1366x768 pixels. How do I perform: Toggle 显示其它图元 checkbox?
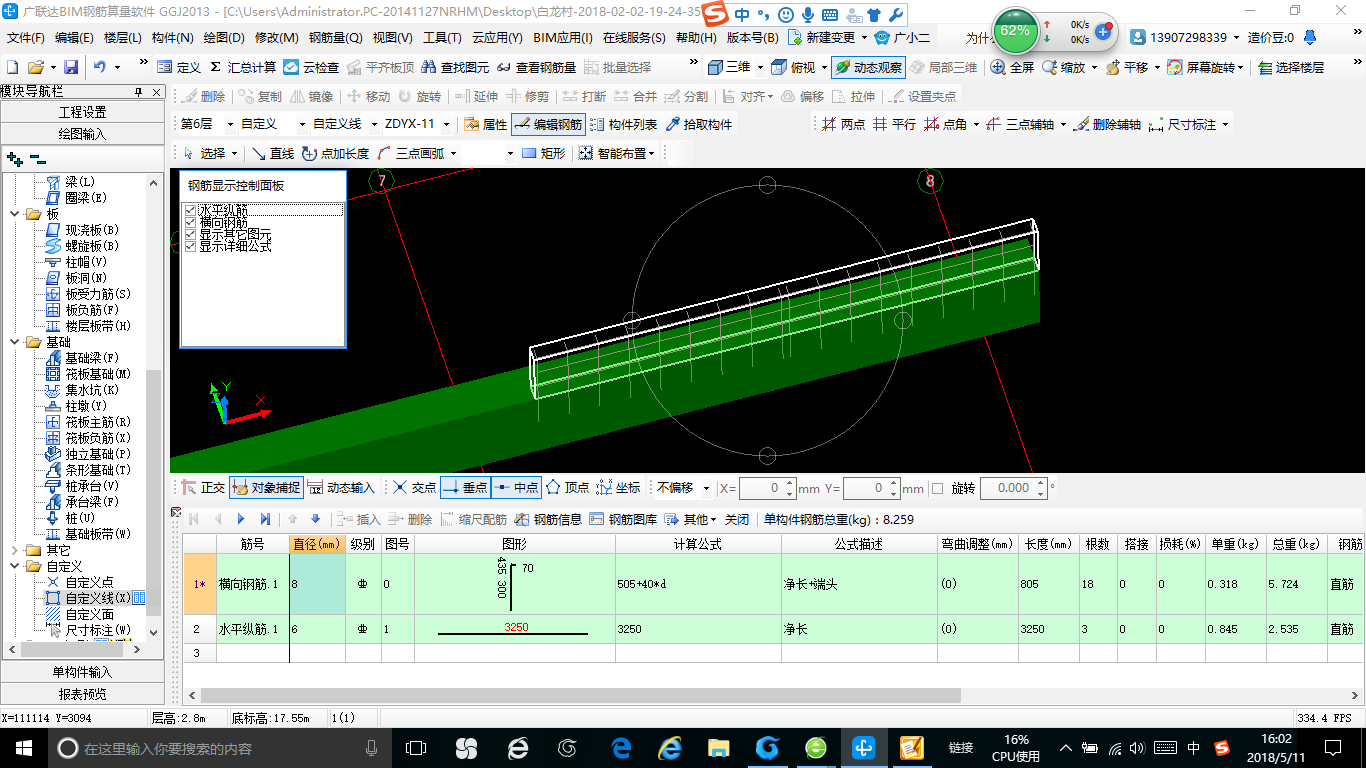(190, 234)
